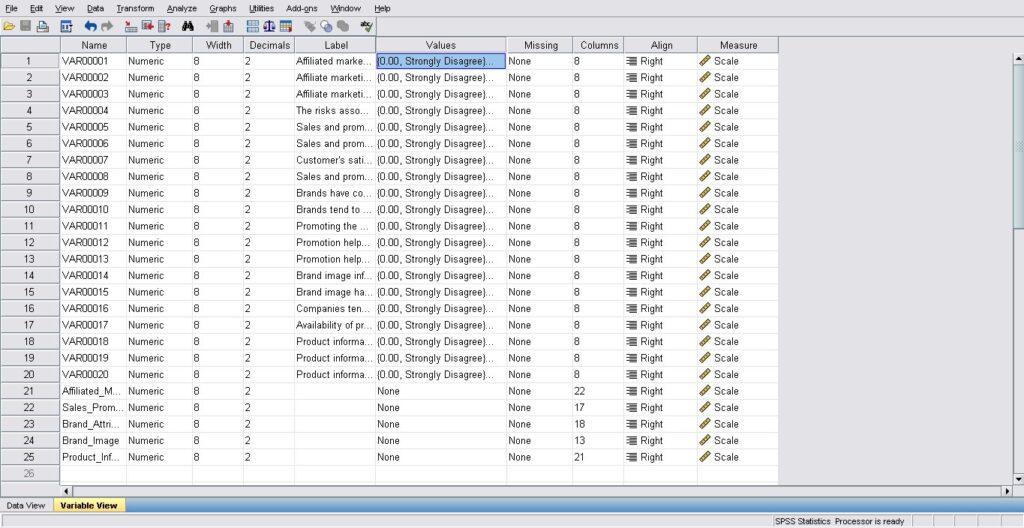Click the Select Cases icon

coord(285,27)
